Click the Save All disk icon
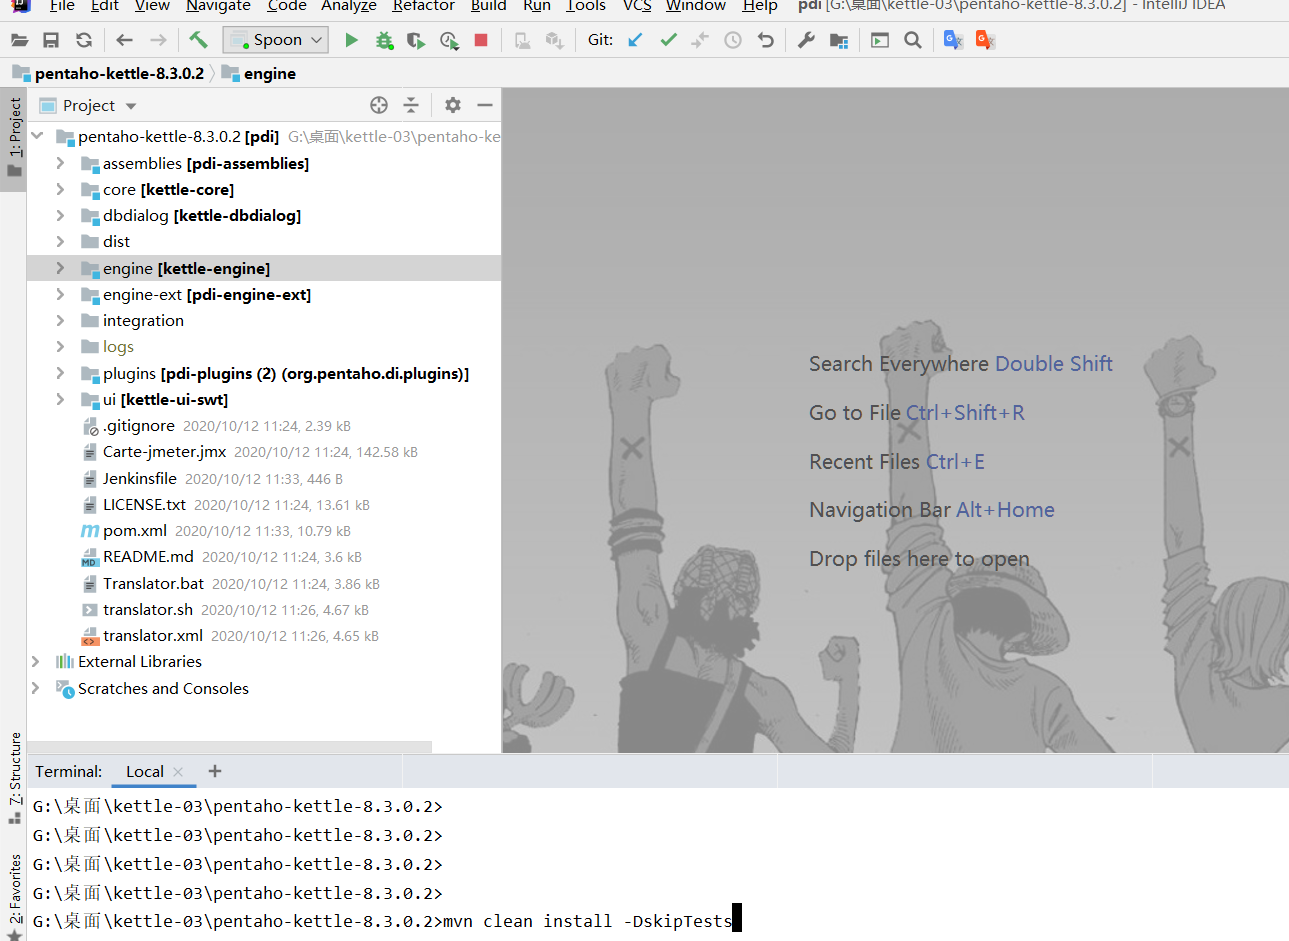 click(51, 40)
